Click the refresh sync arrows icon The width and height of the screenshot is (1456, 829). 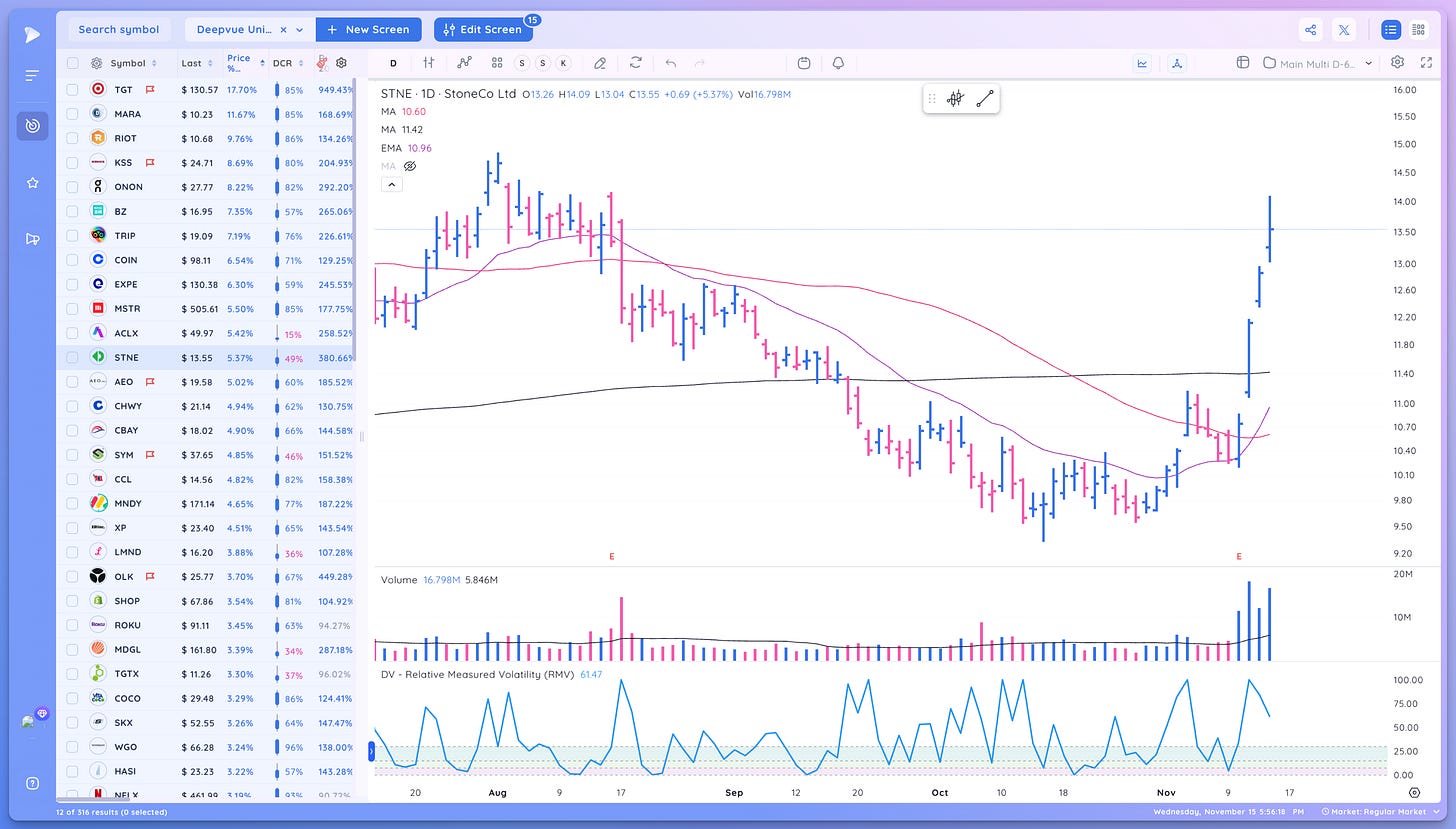coord(636,63)
